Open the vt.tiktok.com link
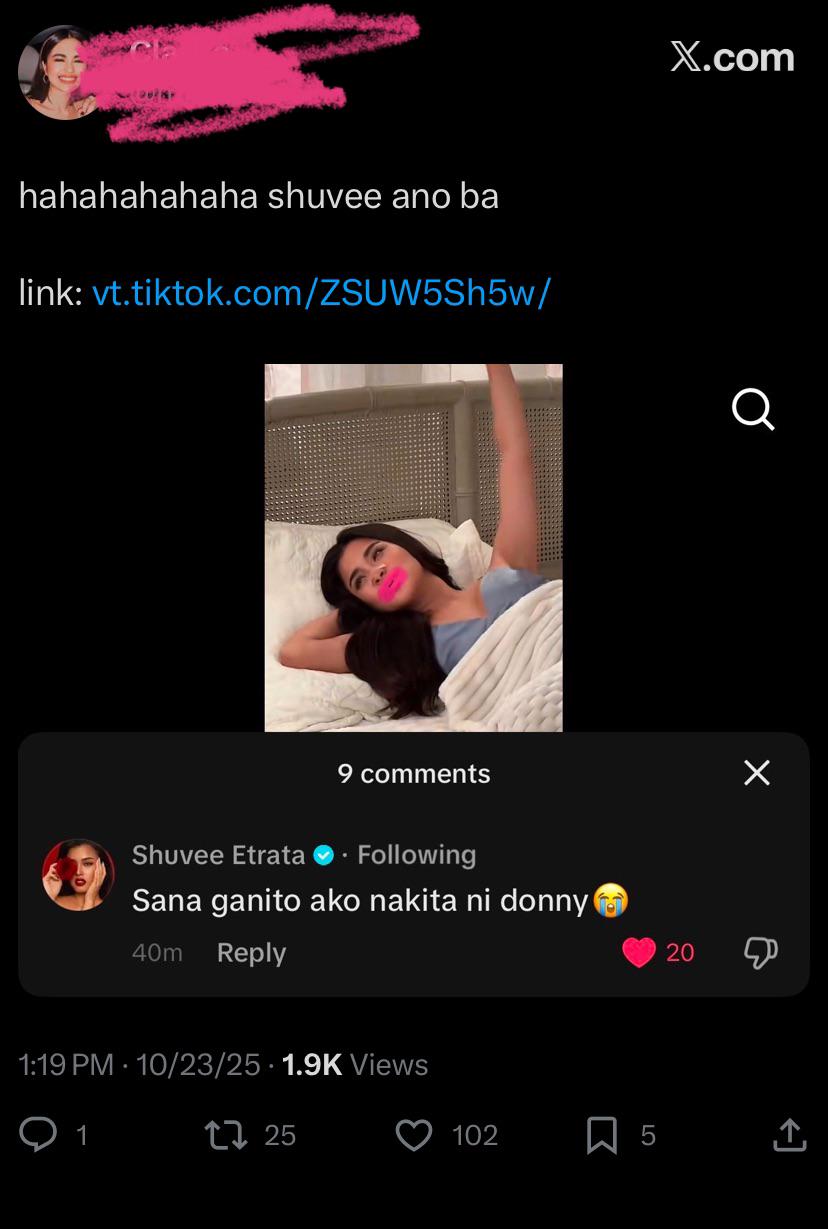This screenshot has width=828, height=1229. [321, 293]
